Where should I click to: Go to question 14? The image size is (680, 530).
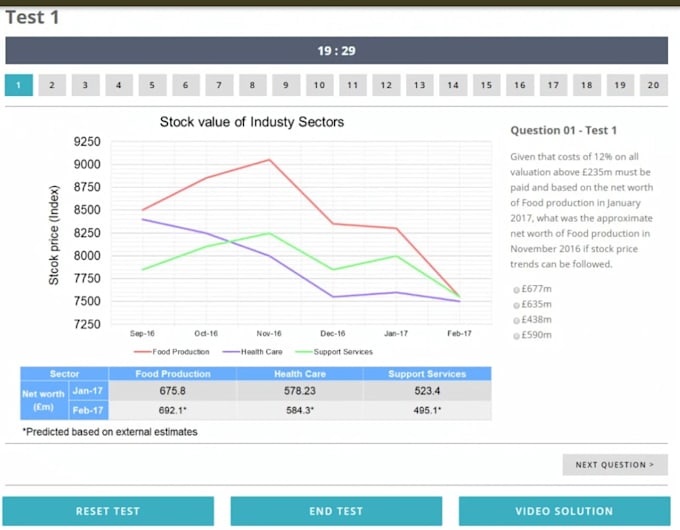tap(453, 85)
